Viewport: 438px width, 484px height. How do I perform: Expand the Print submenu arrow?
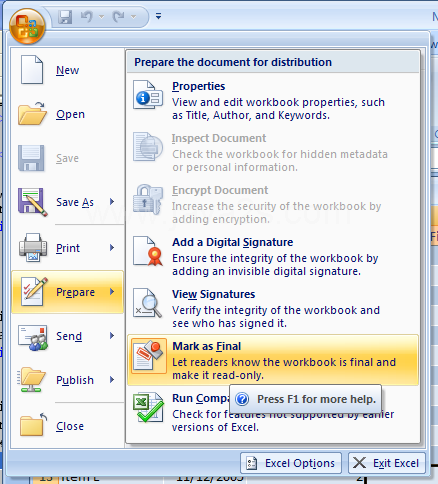pos(112,247)
